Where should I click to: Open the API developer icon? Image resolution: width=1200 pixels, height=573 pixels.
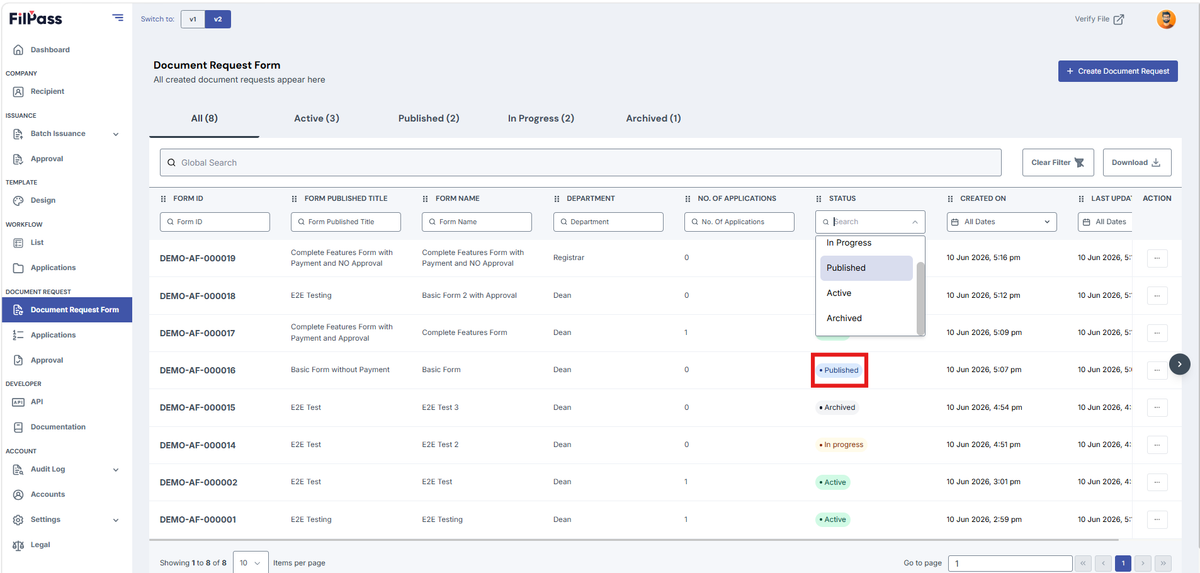click(18, 402)
